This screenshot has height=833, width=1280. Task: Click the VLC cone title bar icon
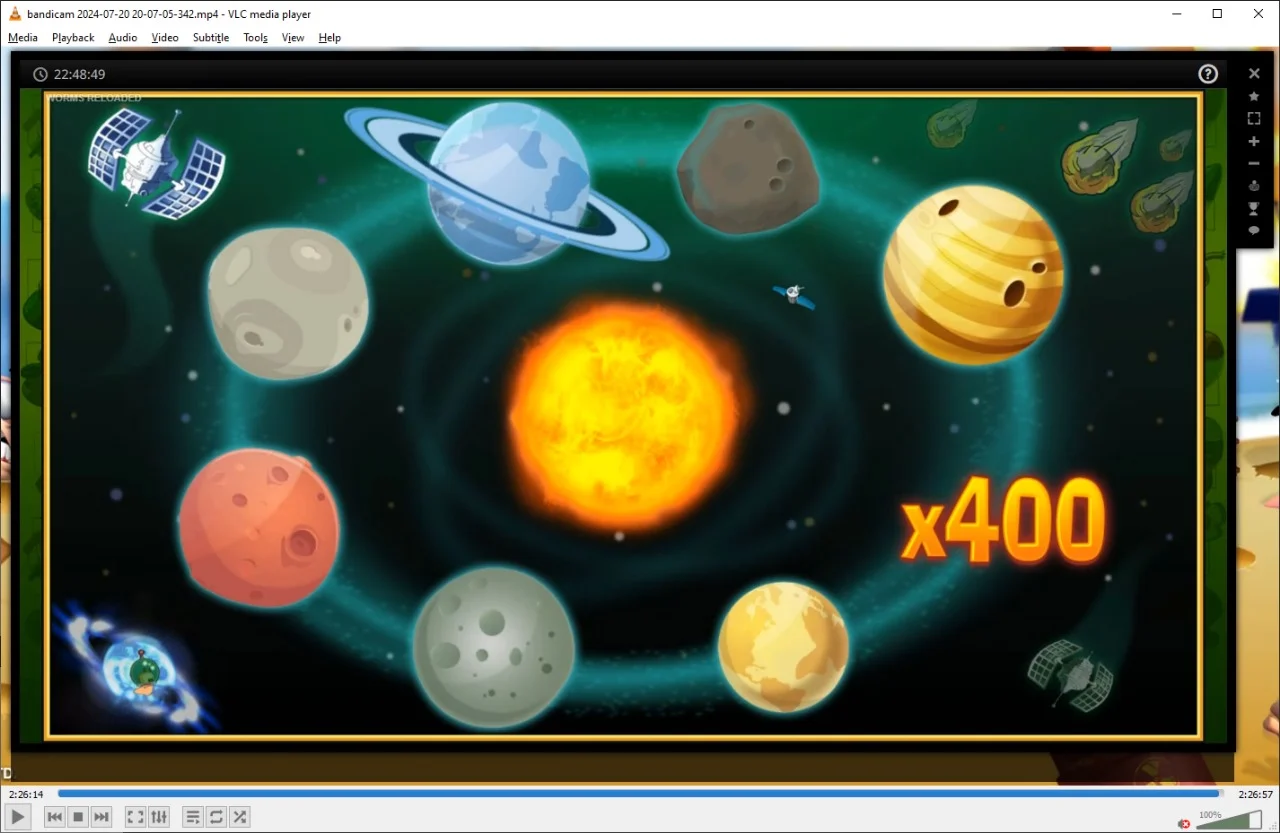(x=15, y=14)
